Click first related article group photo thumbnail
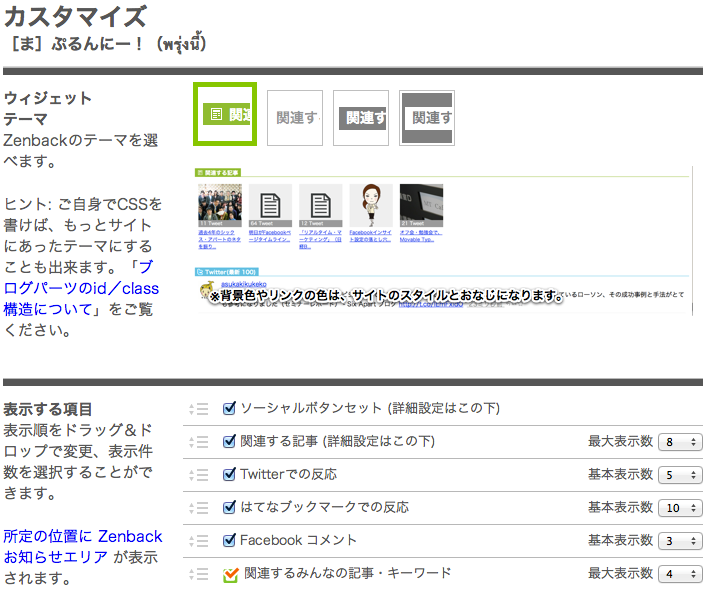 [220, 205]
